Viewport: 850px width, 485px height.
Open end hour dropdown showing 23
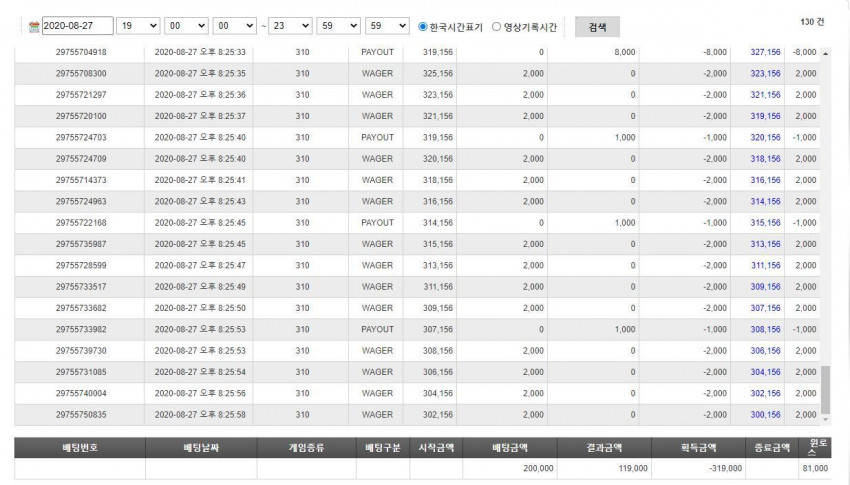290,25
